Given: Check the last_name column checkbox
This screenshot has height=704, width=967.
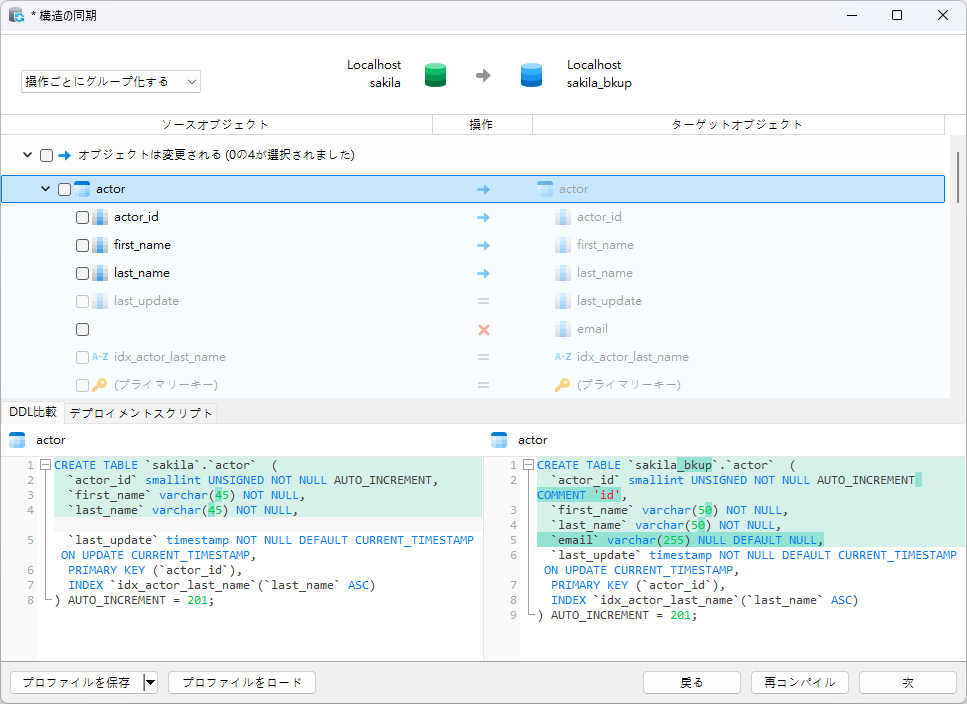Looking at the screenshot, I should (x=82, y=273).
